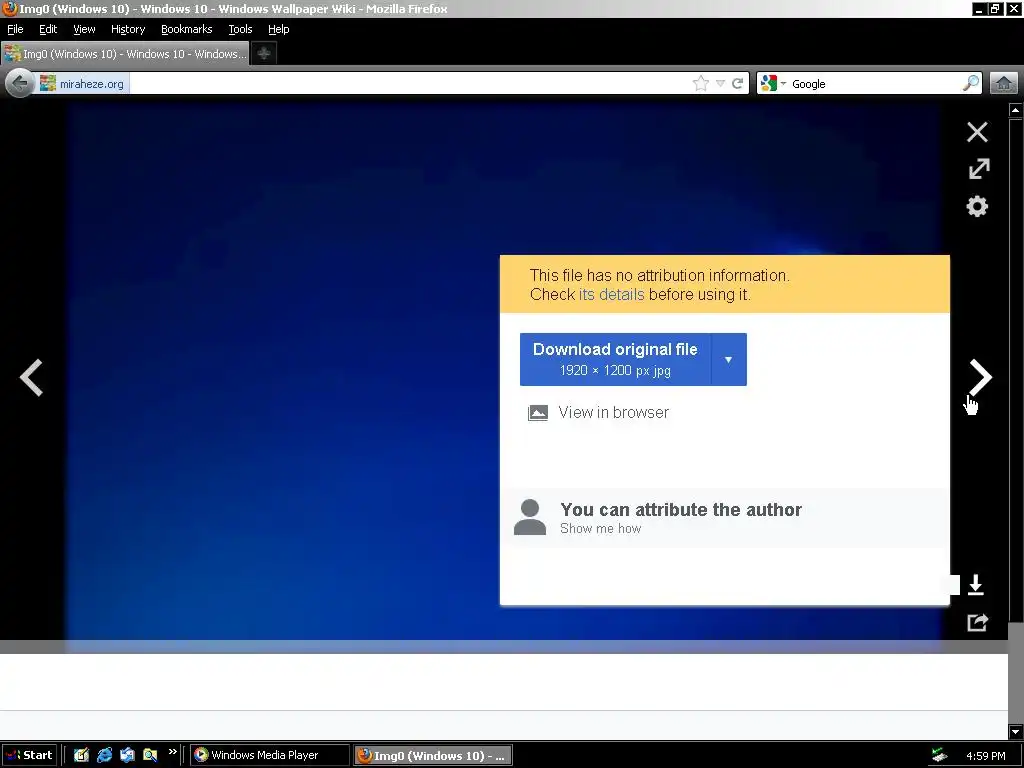Viewport: 1024px width, 768px height.
Task: Close the media viewer with the X icon
Action: (977, 132)
